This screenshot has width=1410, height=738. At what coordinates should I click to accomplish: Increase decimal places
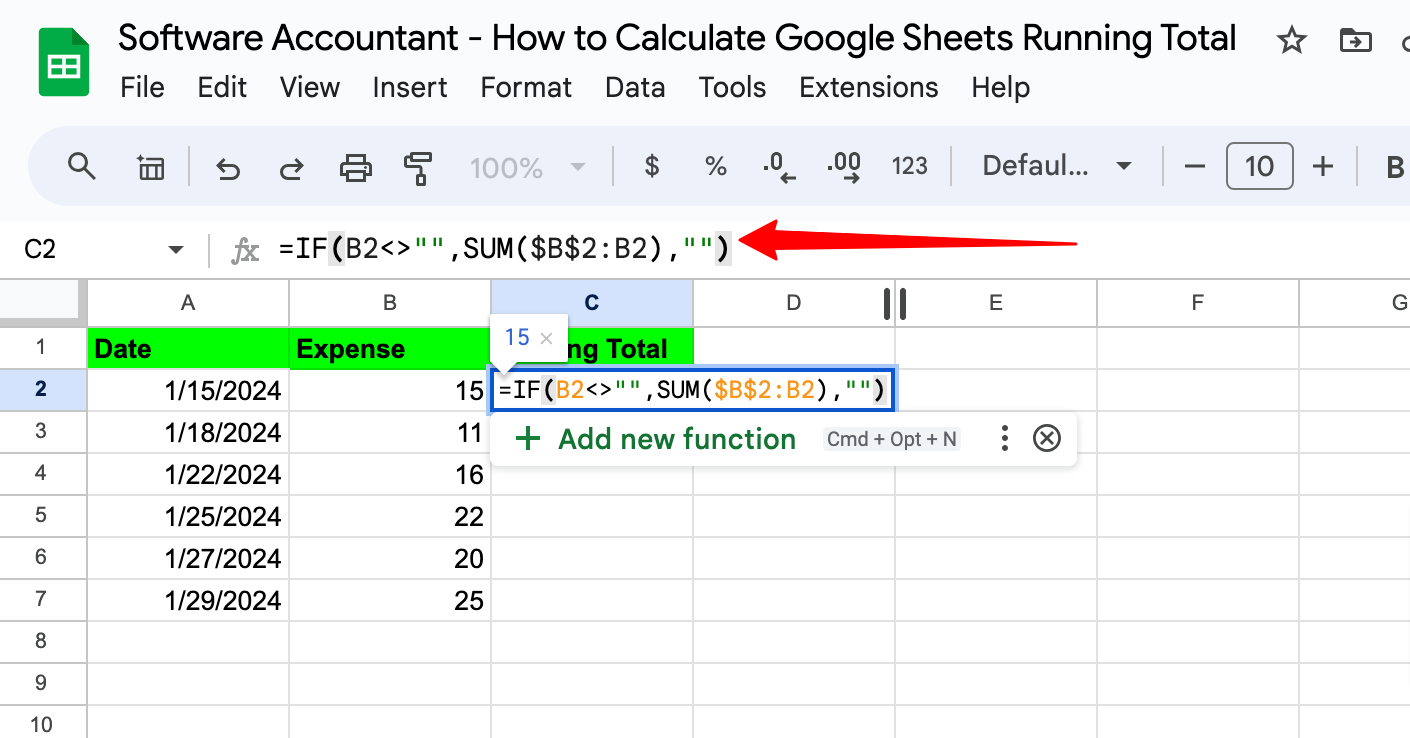[x=845, y=167]
